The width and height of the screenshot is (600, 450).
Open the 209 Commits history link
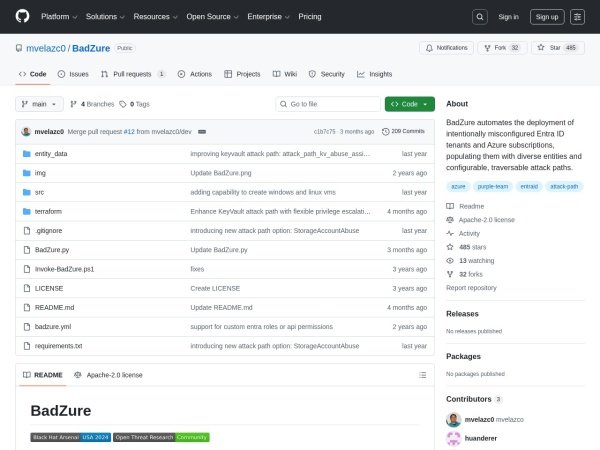click(x=403, y=131)
